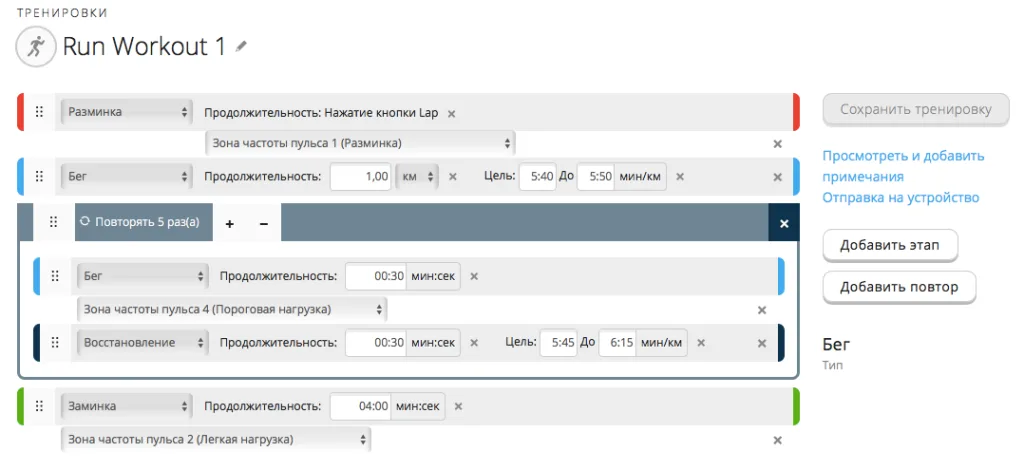
Task: Click drag handle of the 1,00 км Бег step
Action: coord(39,176)
